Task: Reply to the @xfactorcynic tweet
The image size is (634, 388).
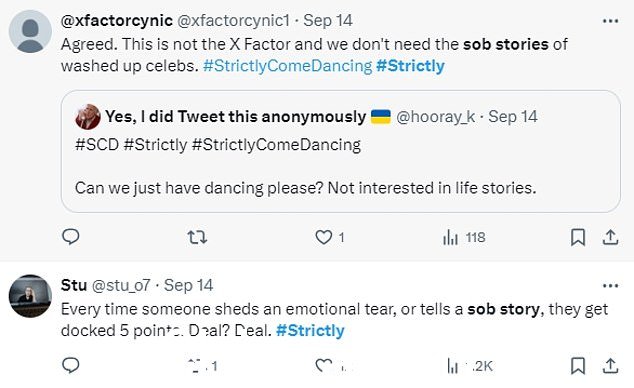Action: pos(70,237)
